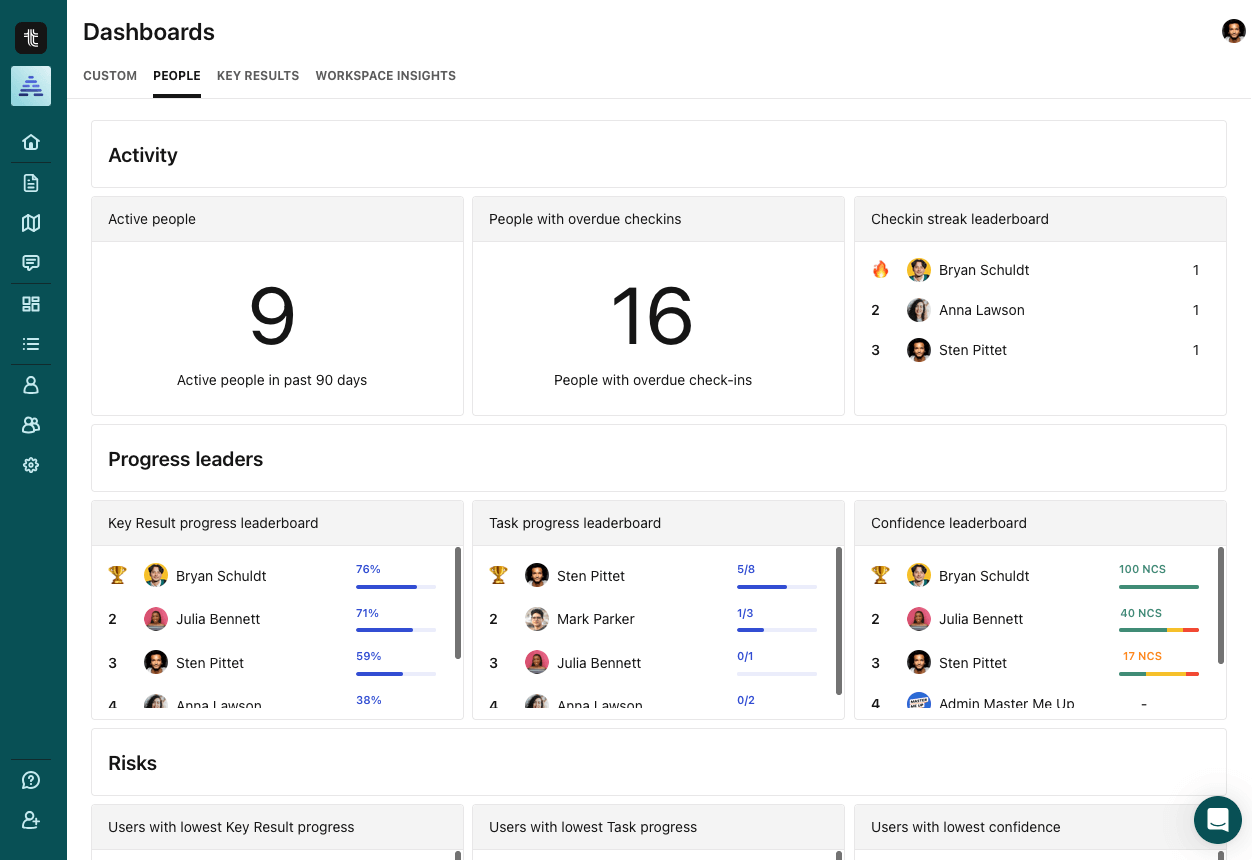Click the add user icon in sidebar
The height and width of the screenshot is (860, 1252).
tap(31, 820)
